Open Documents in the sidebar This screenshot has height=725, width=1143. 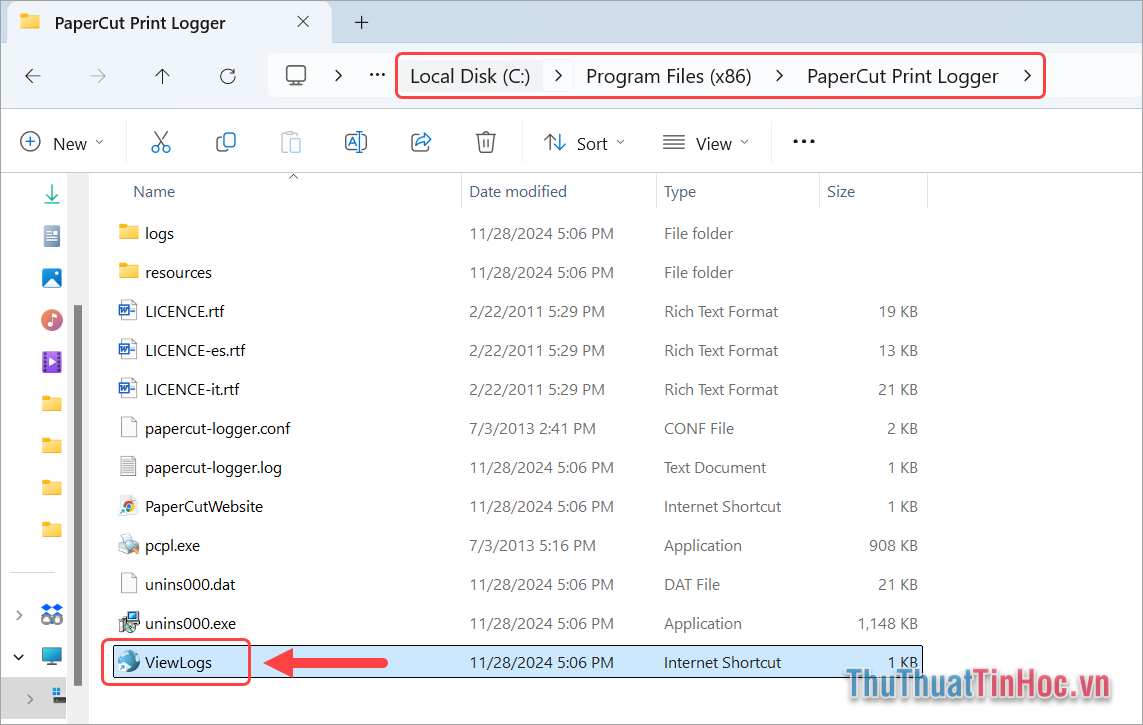[52, 236]
